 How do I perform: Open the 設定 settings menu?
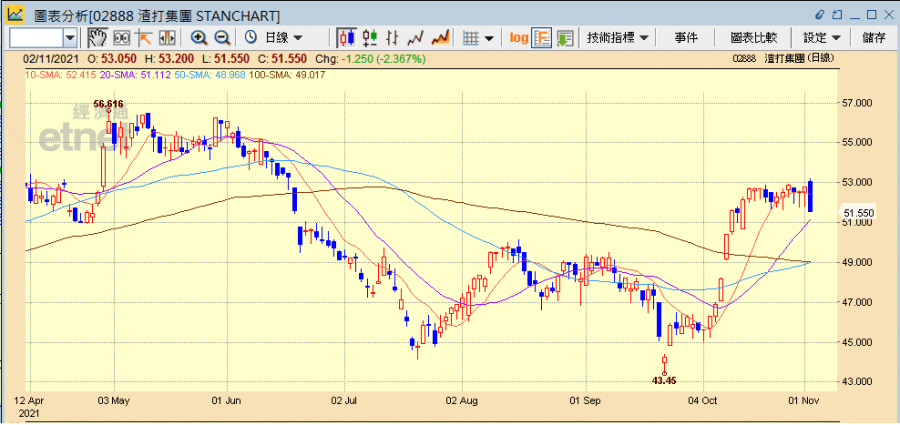822,37
